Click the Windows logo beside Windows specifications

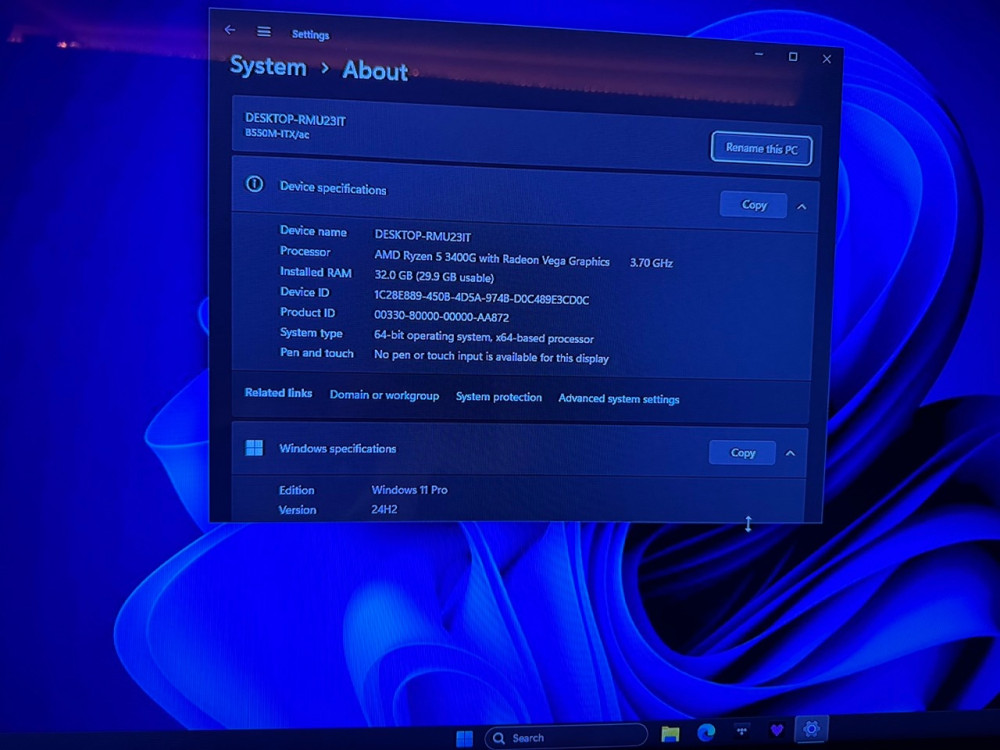[x=255, y=448]
